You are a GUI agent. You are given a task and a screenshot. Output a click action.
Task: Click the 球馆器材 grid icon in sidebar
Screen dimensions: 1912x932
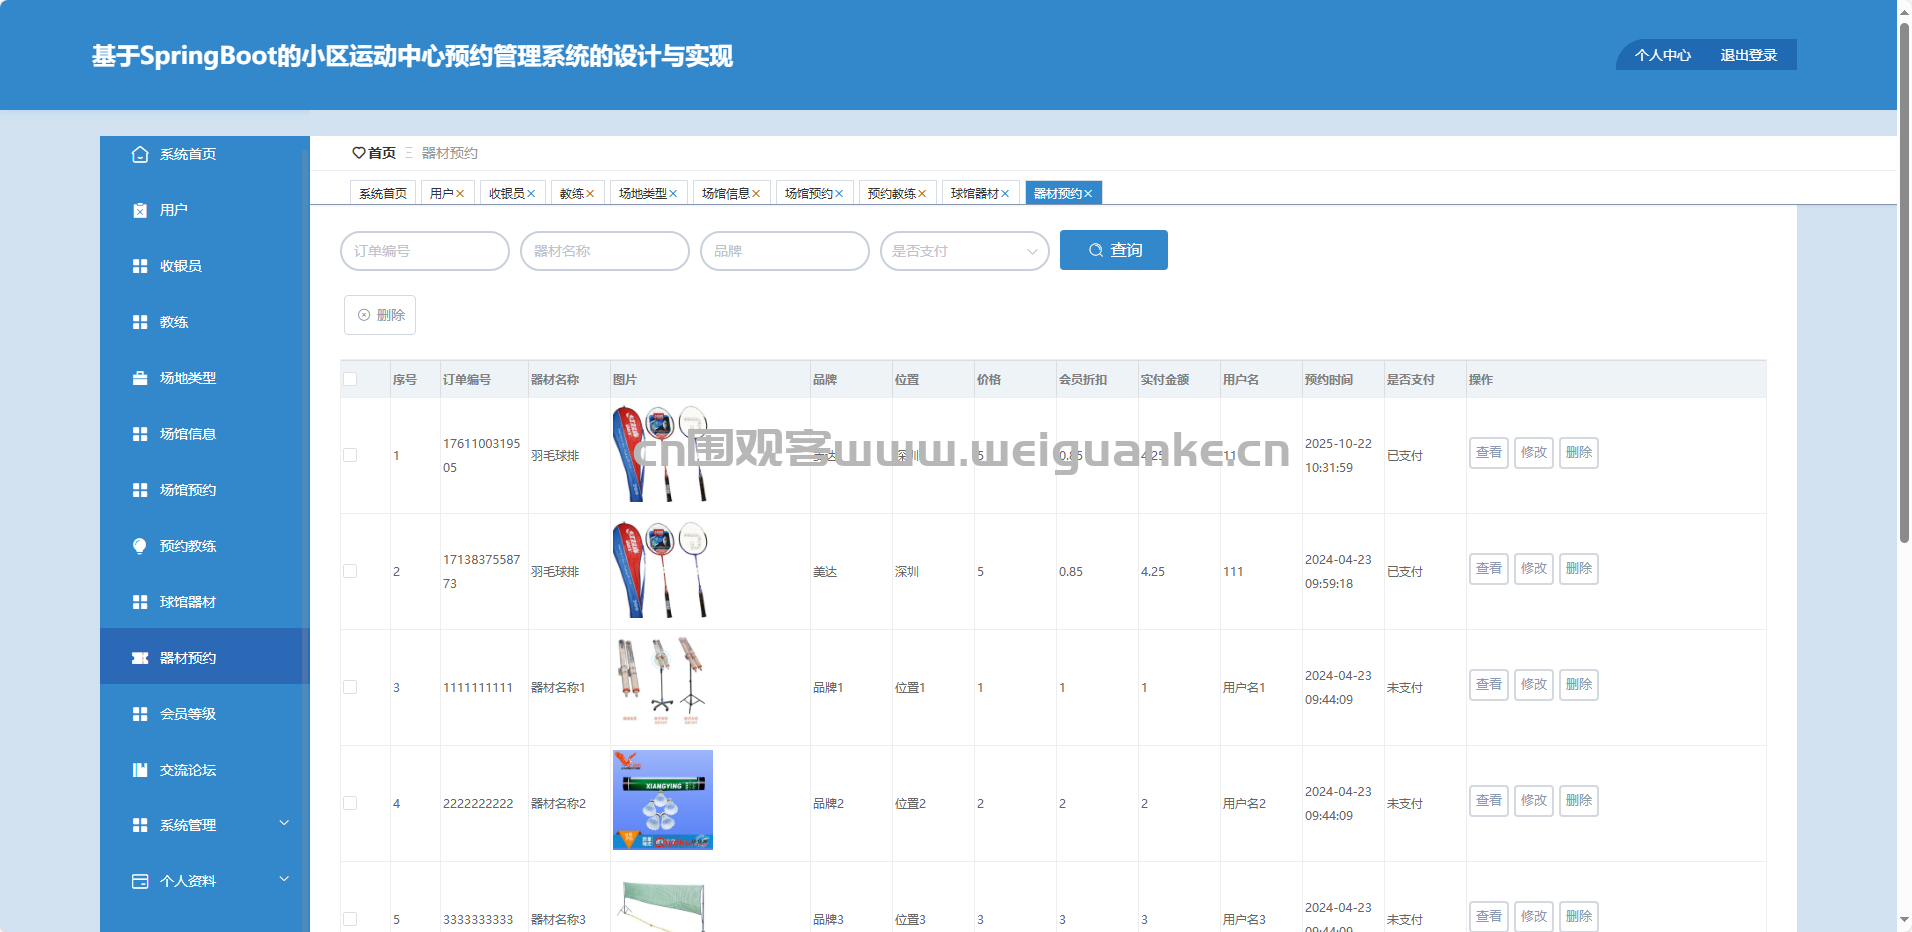click(140, 602)
